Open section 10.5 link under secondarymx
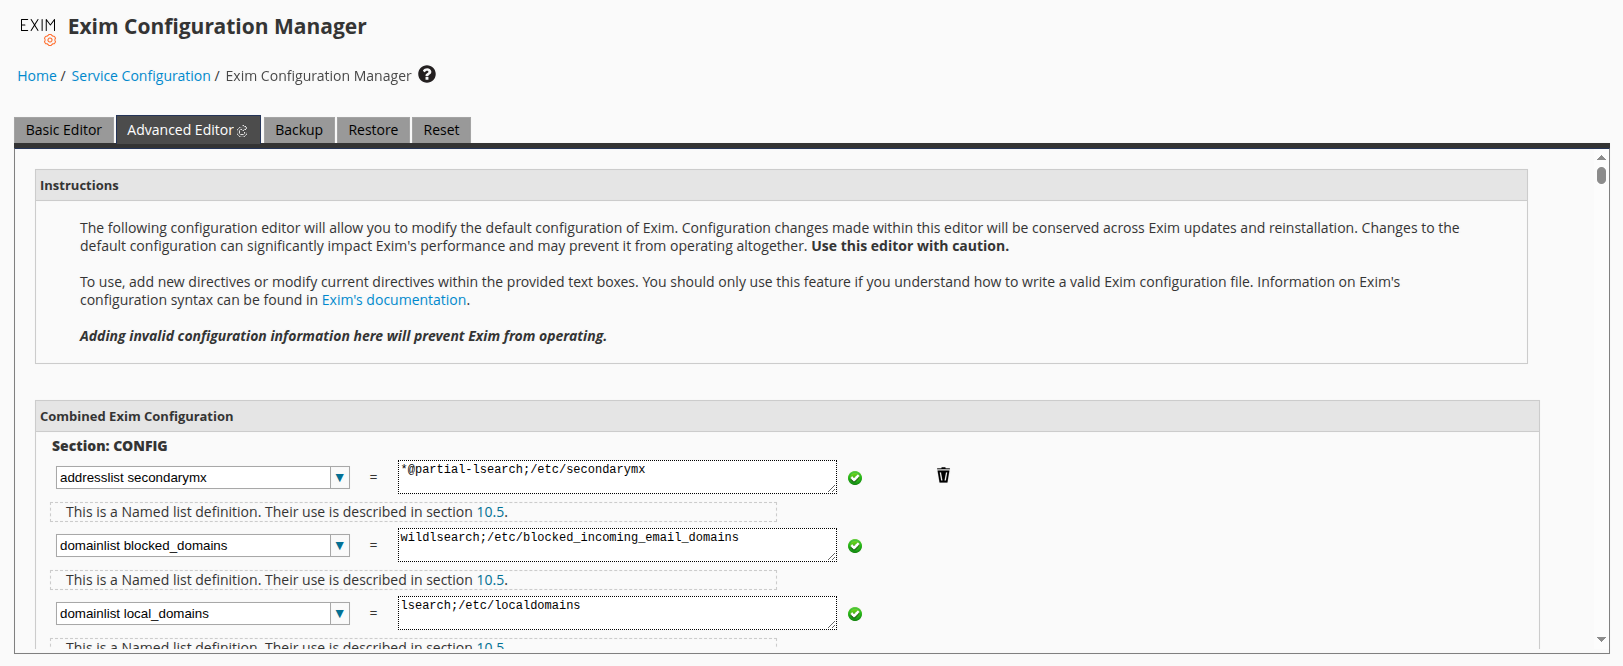Viewport: 1623px width, 666px height. pyautogui.click(x=490, y=512)
